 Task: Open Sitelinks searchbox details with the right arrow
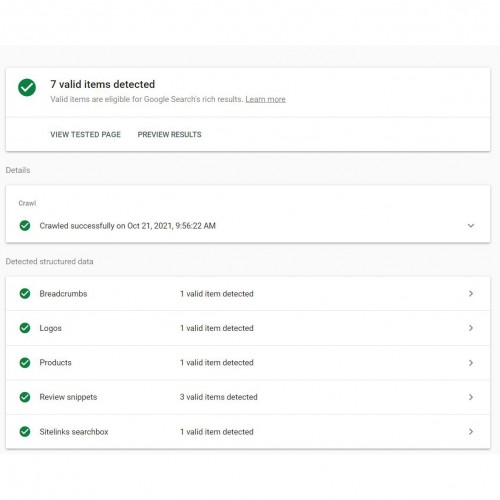tap(471, 432)
